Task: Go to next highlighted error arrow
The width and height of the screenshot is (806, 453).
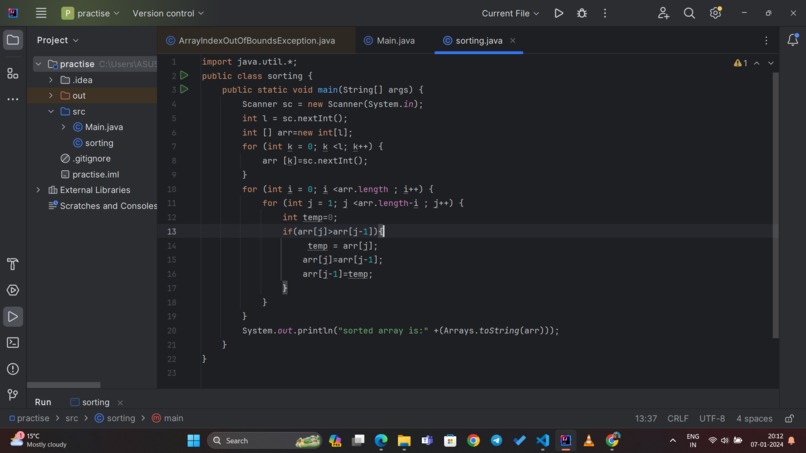Action: tap(771, 63)
